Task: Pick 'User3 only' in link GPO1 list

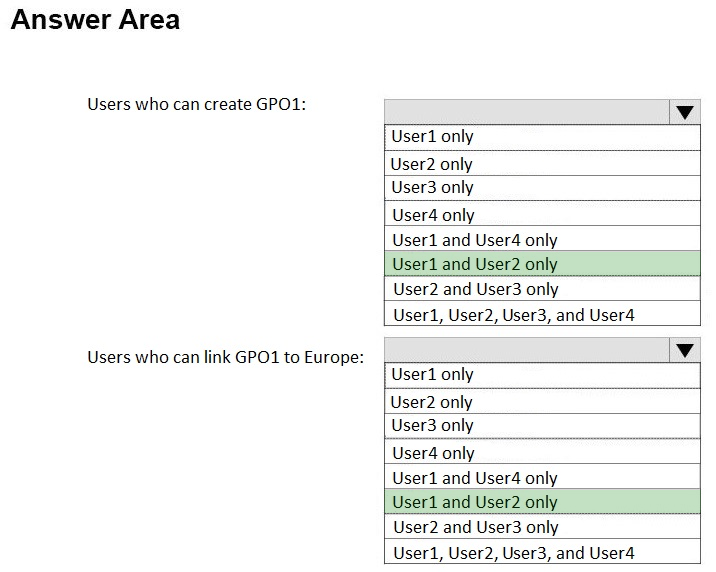Action: coord(542,426)
